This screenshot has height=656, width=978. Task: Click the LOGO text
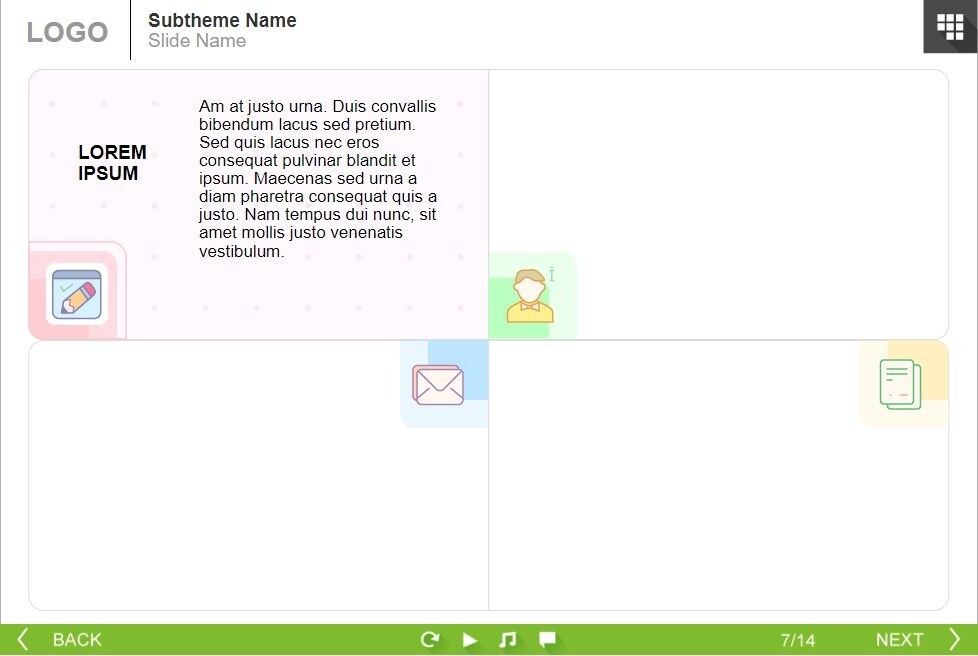[67, 32]
